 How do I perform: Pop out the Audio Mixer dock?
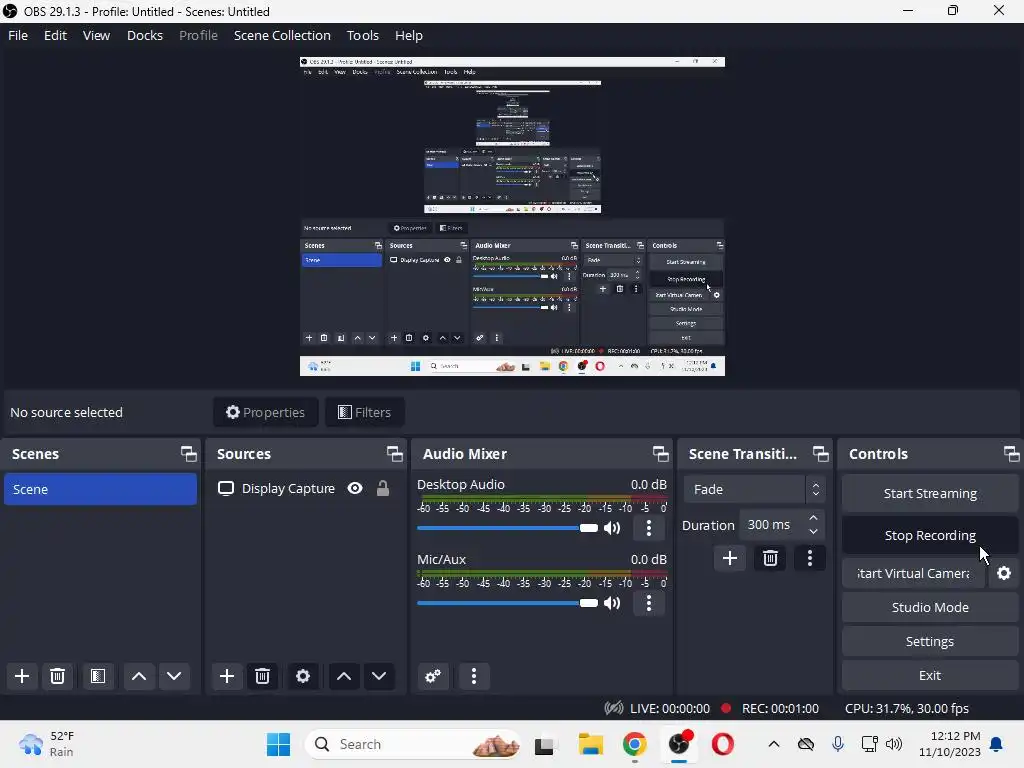click(660, 454)
